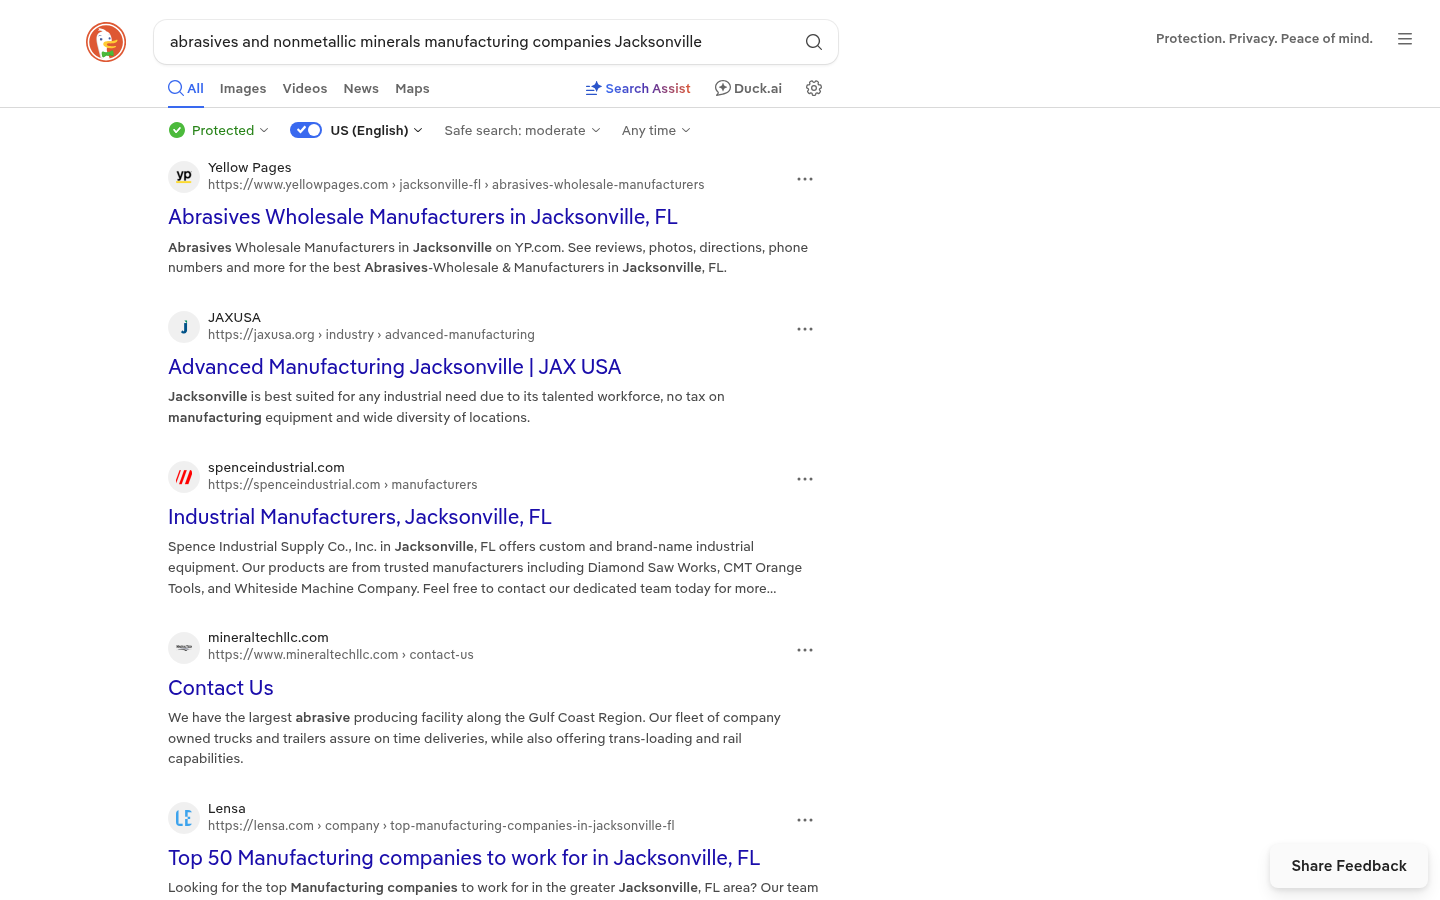The image size is (1440, 900).
Task: Click the search query input field
Action: pyautogui.click(x=480, y=42)
